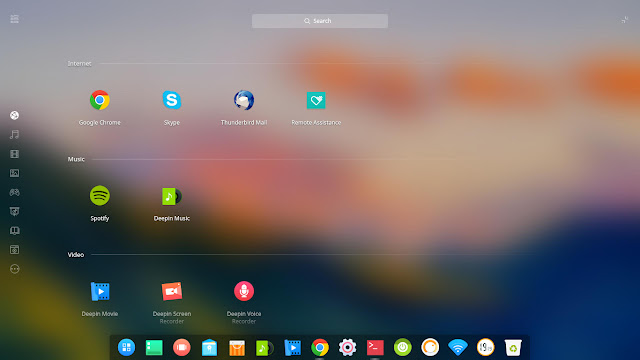Launch Deepin Screen Recorder
This screenshot has width=640, height=360.
172,291
